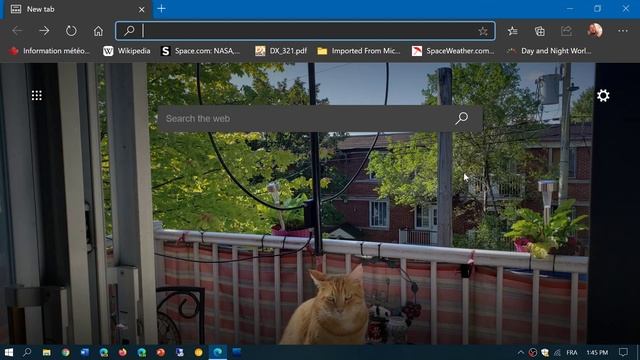Image resolution: width=640 pixels, height=360 pixels.
Task: Go back using the Back arrow
Action: point(17,31)
